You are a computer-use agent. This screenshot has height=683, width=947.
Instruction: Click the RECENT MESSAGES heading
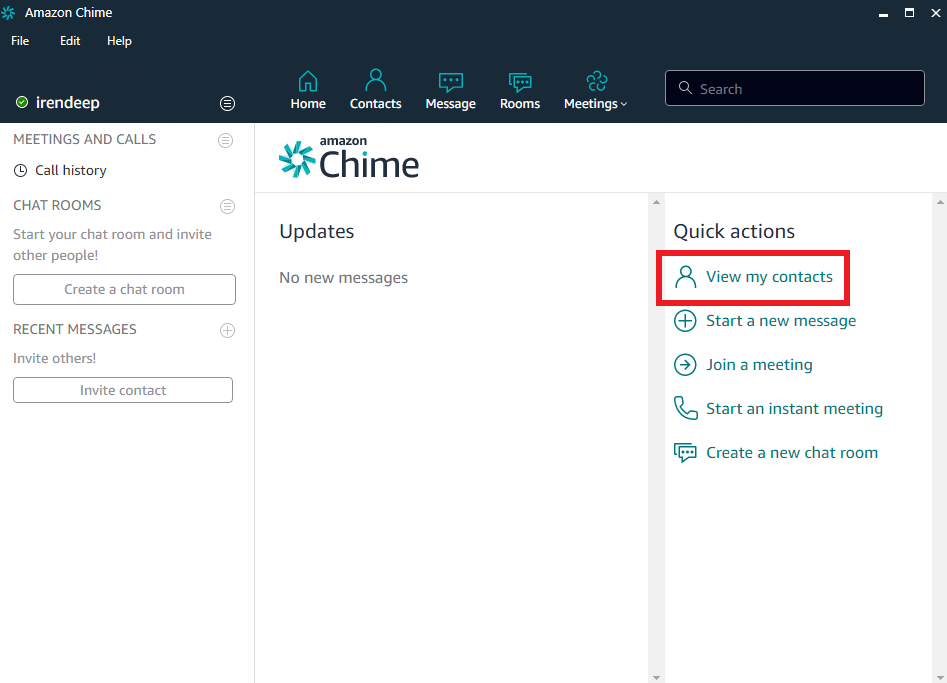[x=75, y=329]
